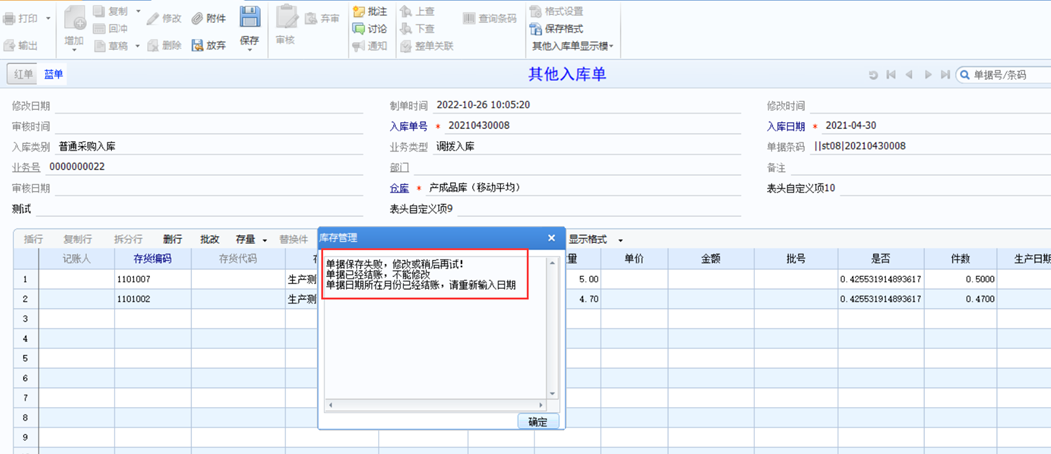Click the 批注 annotation icon
This screenshot has width=1051, height=454.
pos(359,11)
